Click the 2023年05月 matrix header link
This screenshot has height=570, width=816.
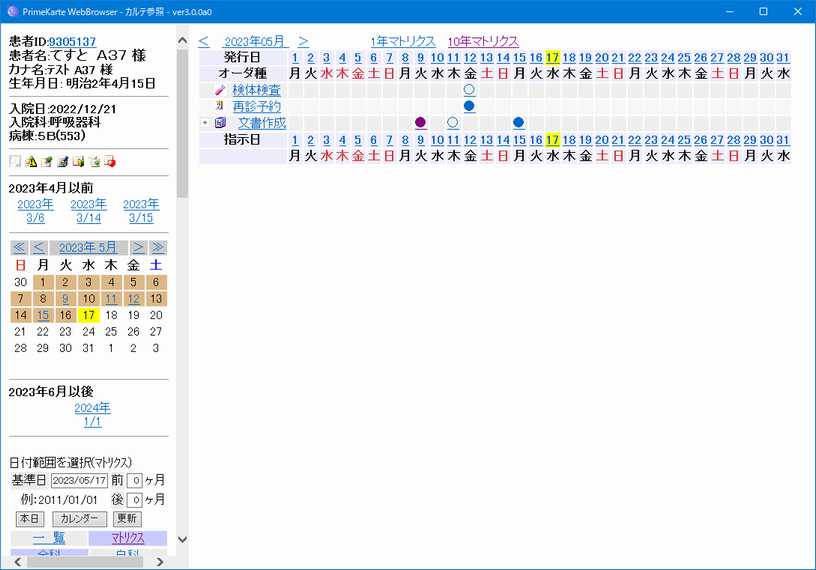254,42
